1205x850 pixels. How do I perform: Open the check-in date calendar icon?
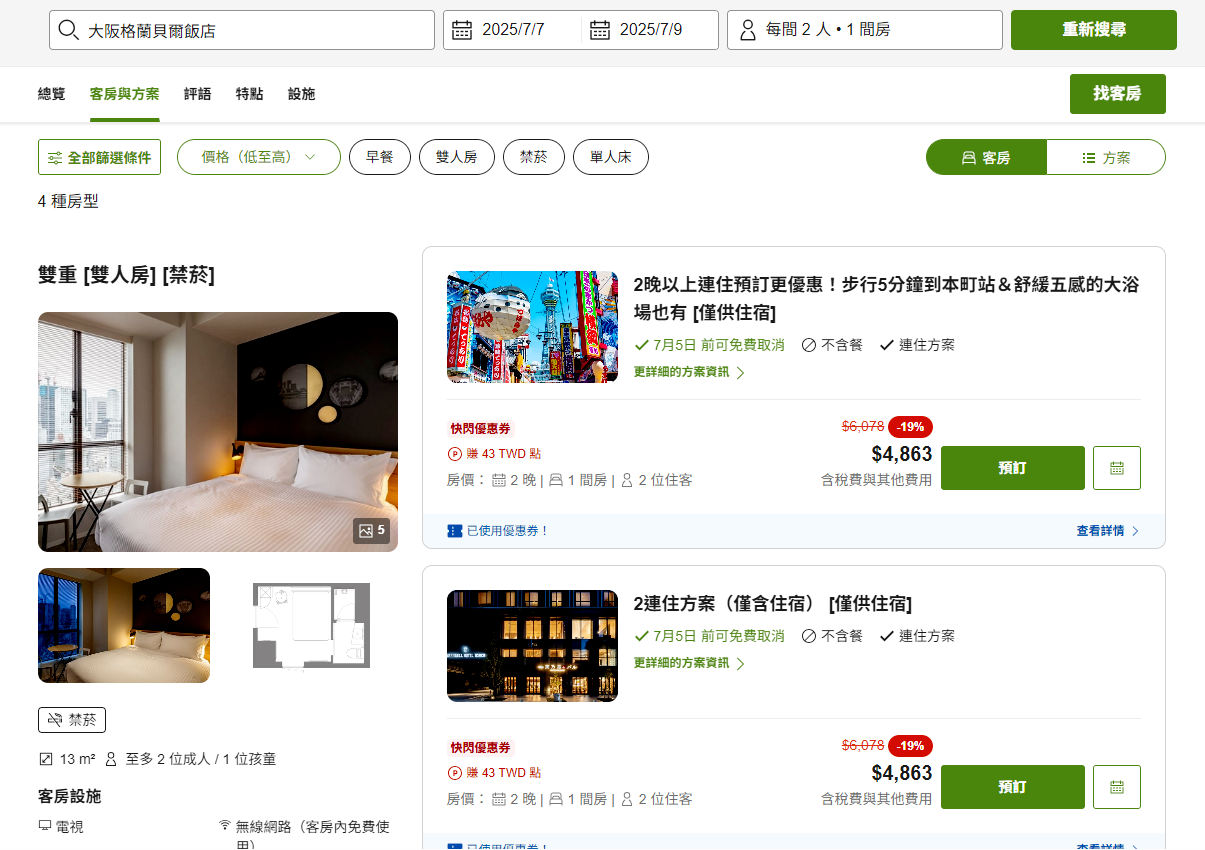pos(462,30)
